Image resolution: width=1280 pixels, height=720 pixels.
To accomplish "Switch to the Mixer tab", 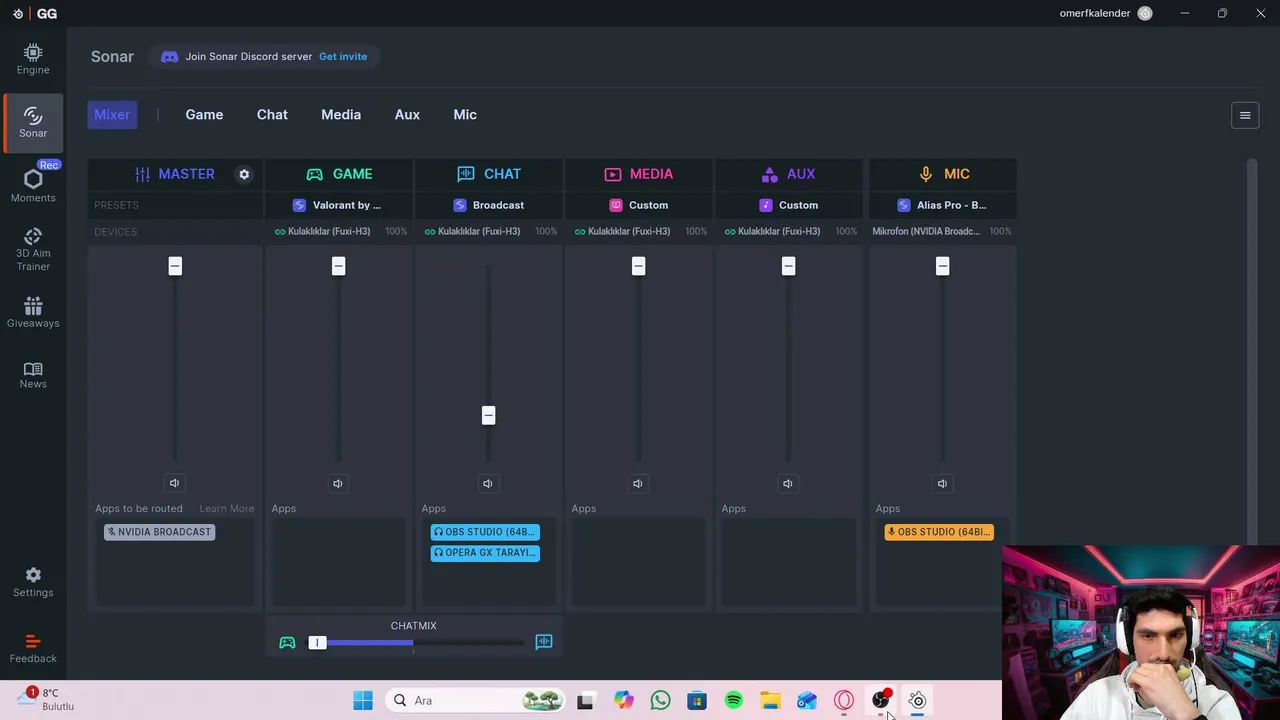I will click(112, 115).
